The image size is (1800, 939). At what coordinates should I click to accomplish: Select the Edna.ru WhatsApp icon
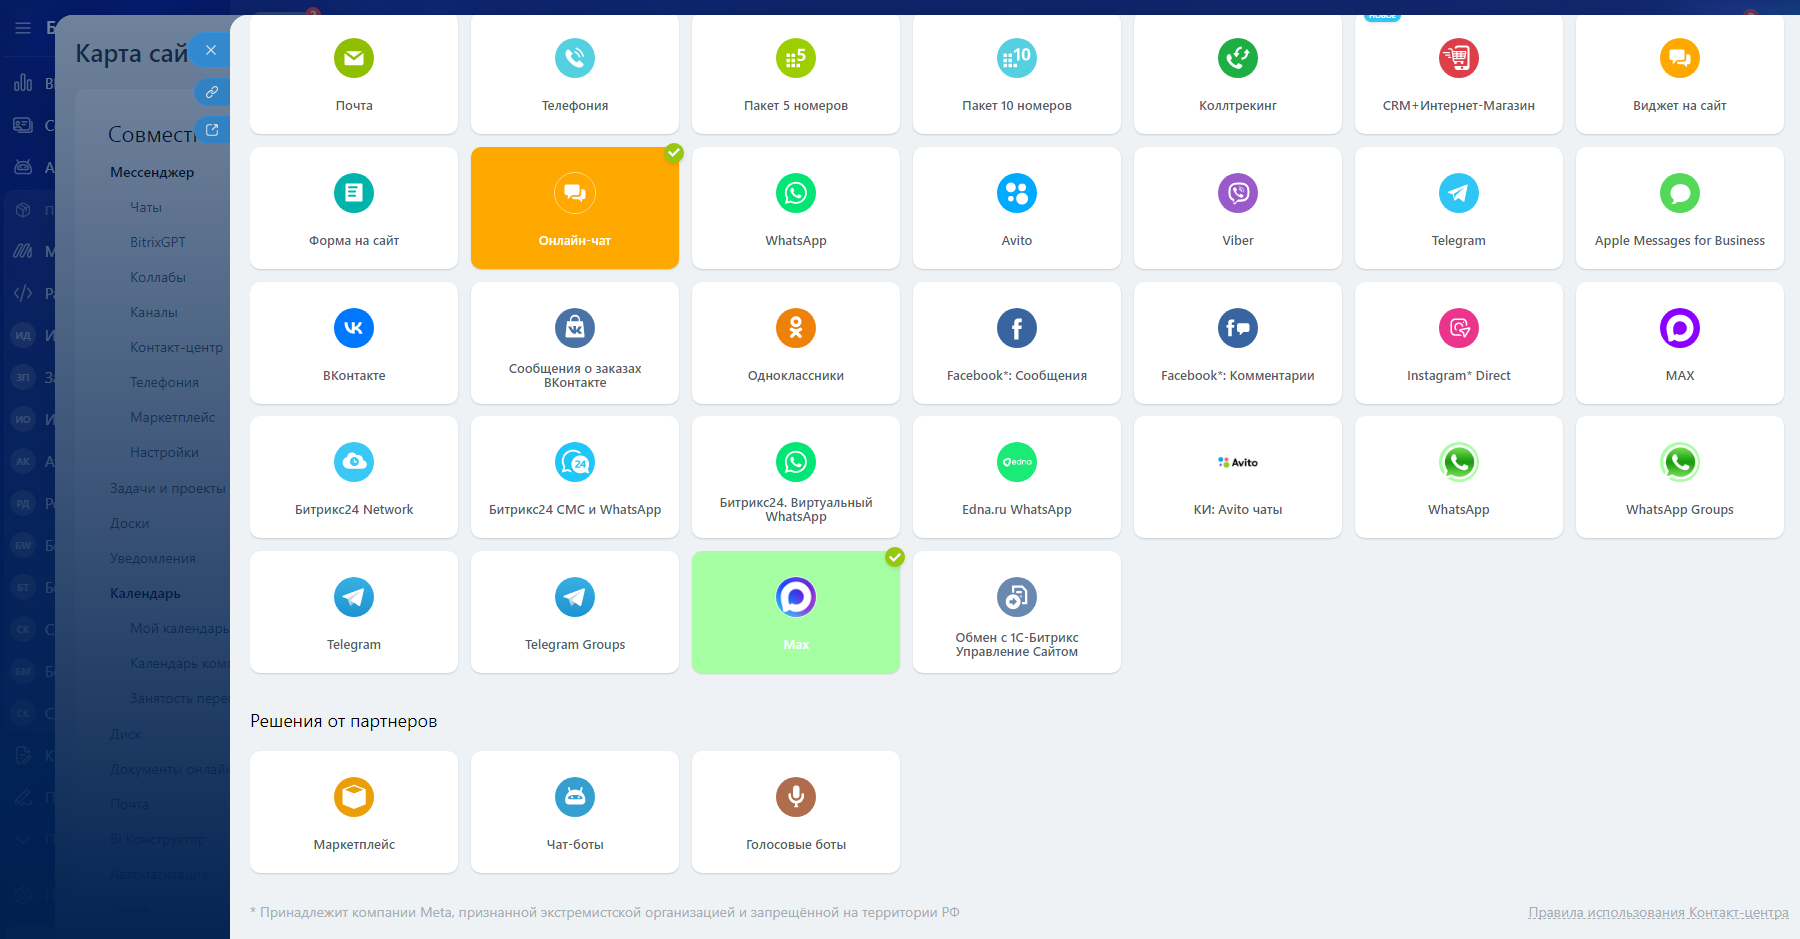[x=1017, y=462]
